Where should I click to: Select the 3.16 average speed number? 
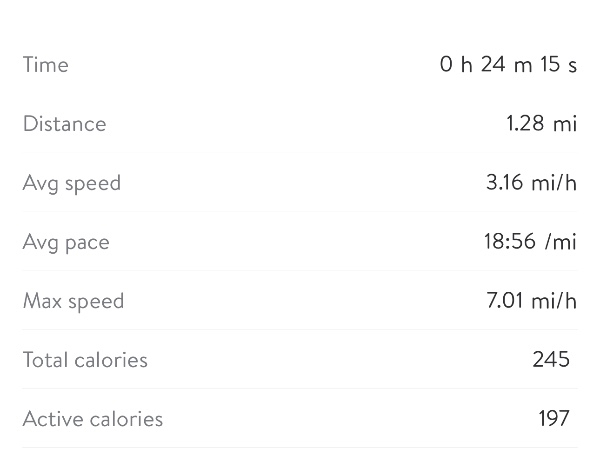coord(505,183)
